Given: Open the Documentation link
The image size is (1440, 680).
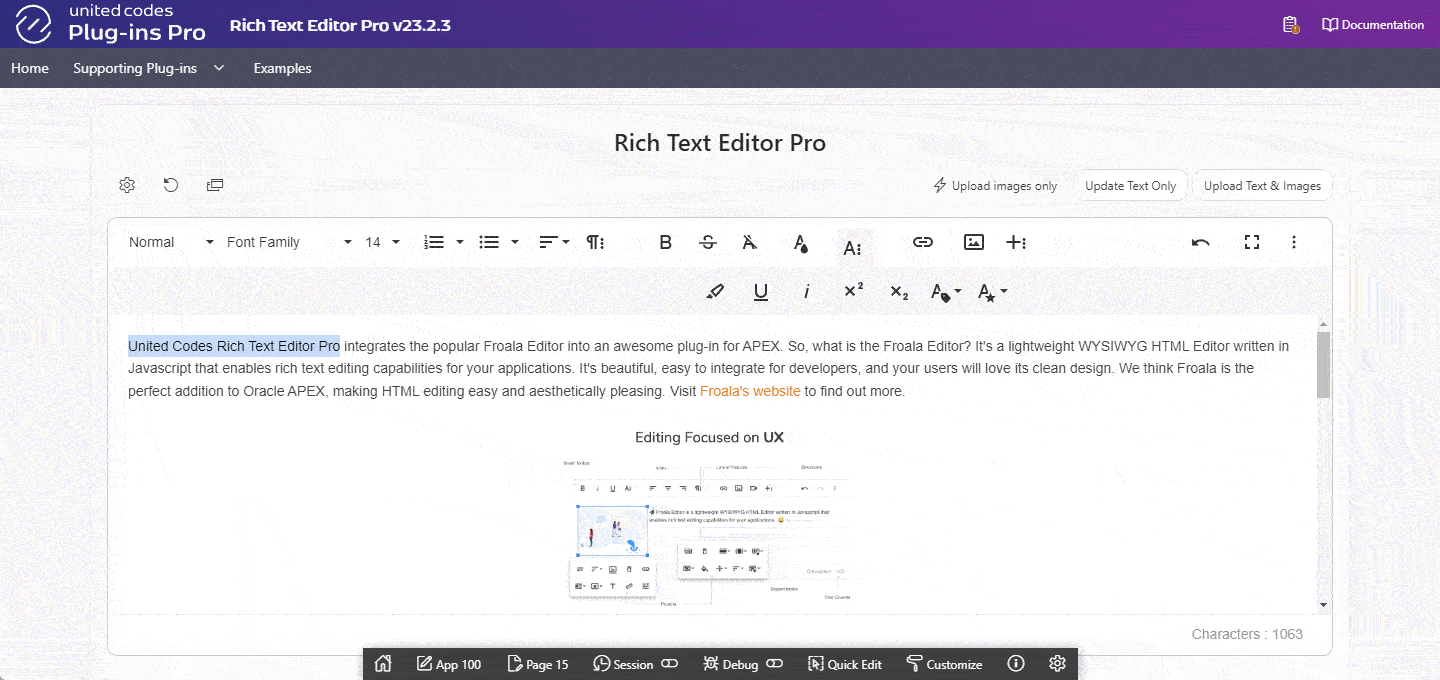Looking at the screenshot, I should [x=1373, y=25].
